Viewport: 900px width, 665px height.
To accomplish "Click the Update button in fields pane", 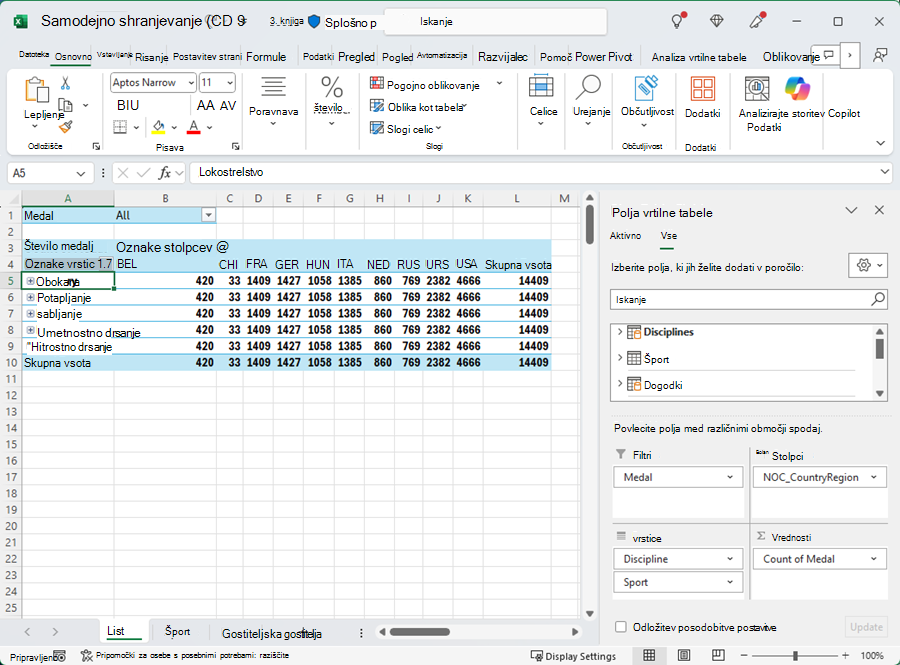I will point(866,627).
